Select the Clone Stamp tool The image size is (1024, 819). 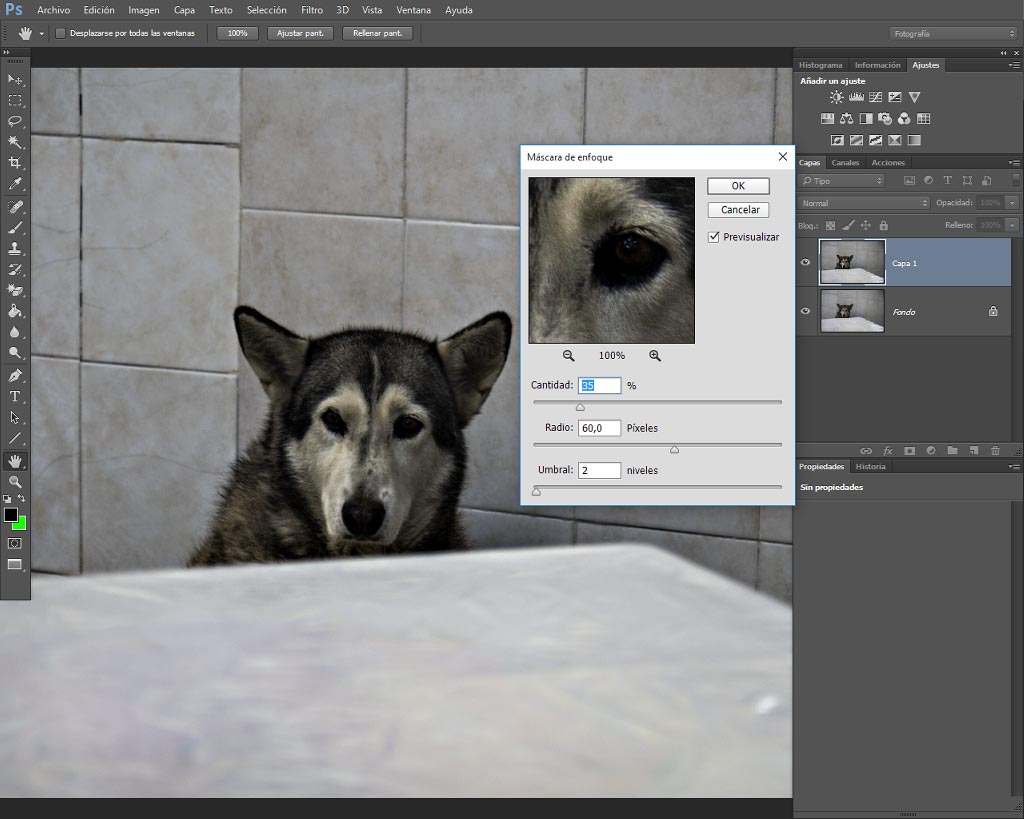pos(14,249)
